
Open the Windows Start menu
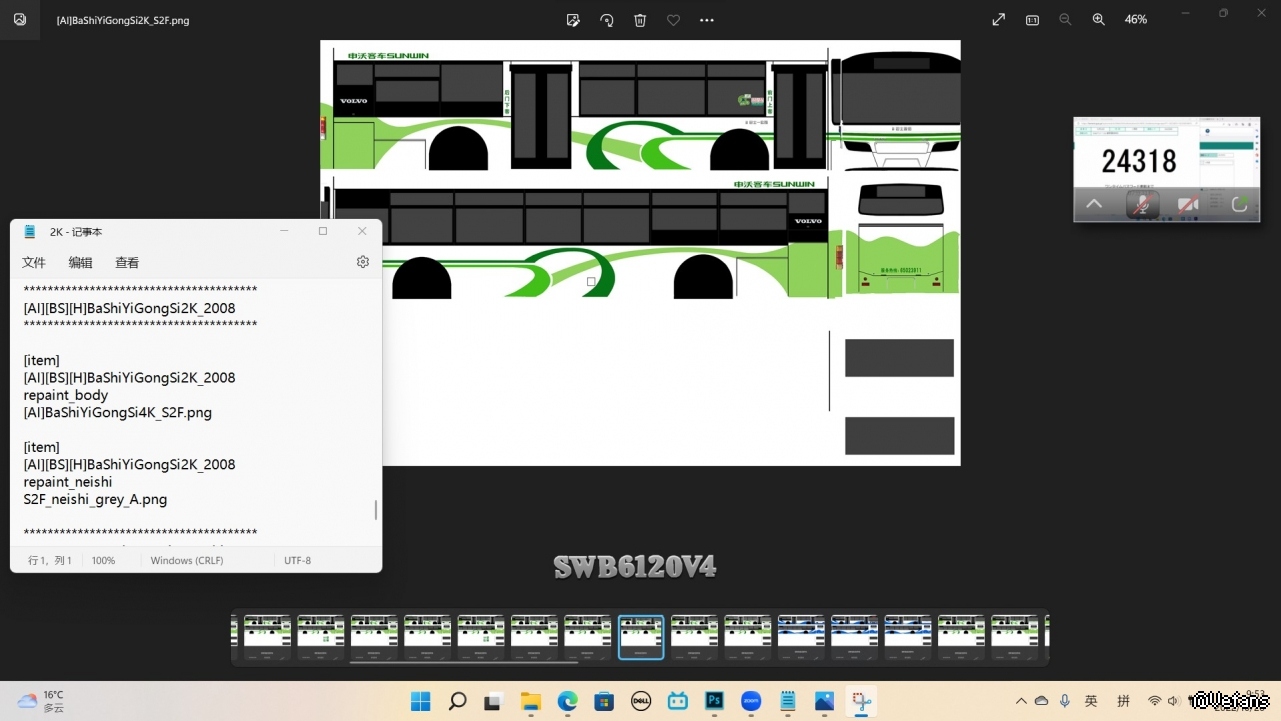[421, 701]
